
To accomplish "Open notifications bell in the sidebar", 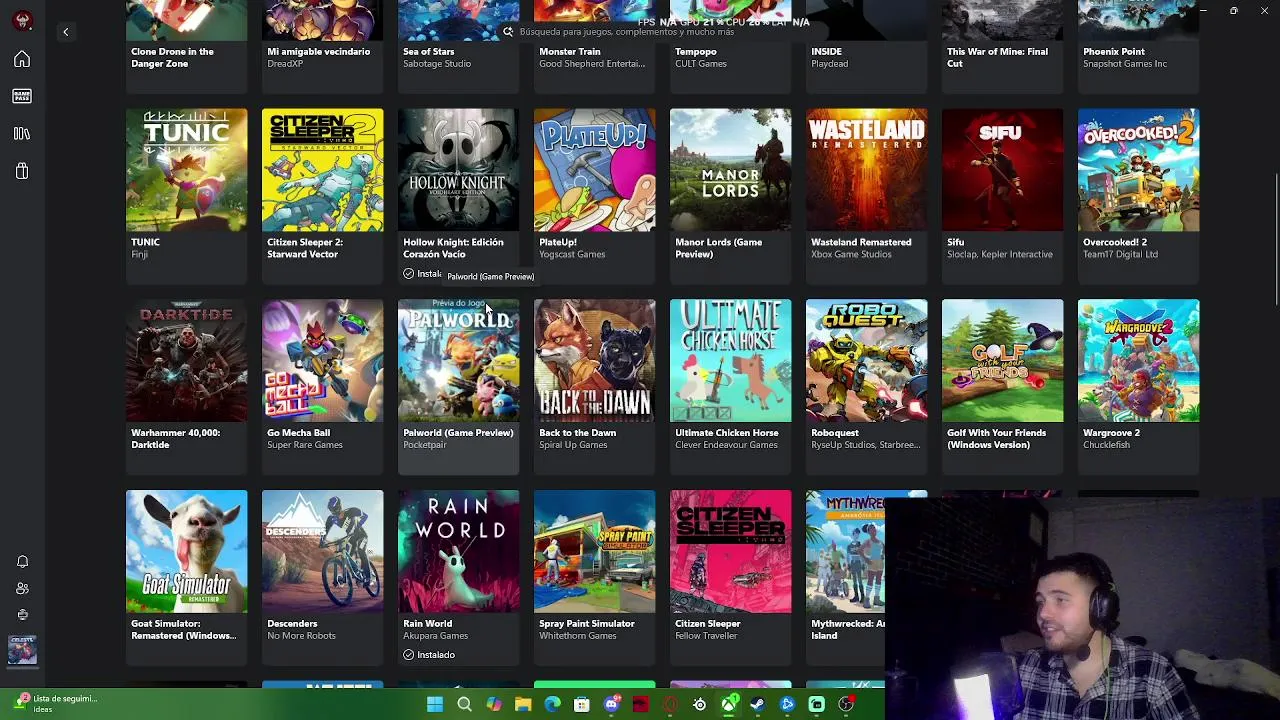I will [x=22, y=562].
